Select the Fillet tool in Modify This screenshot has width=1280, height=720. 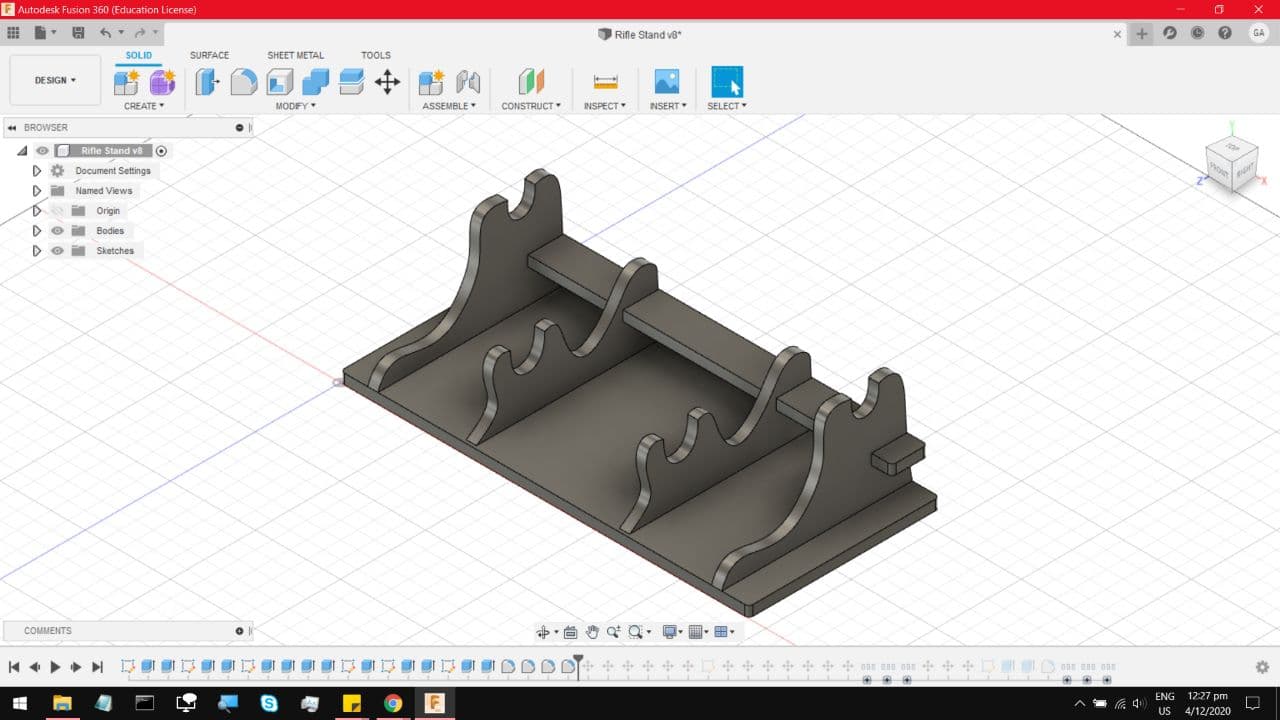[243, 82]
